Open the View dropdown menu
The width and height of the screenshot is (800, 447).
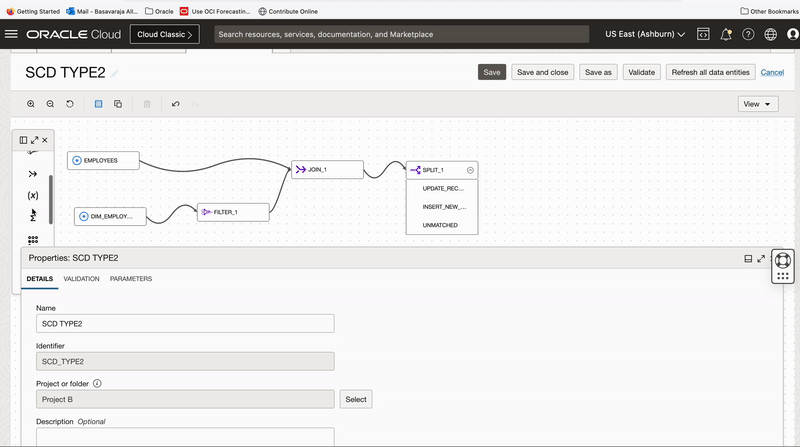point(758,104)
